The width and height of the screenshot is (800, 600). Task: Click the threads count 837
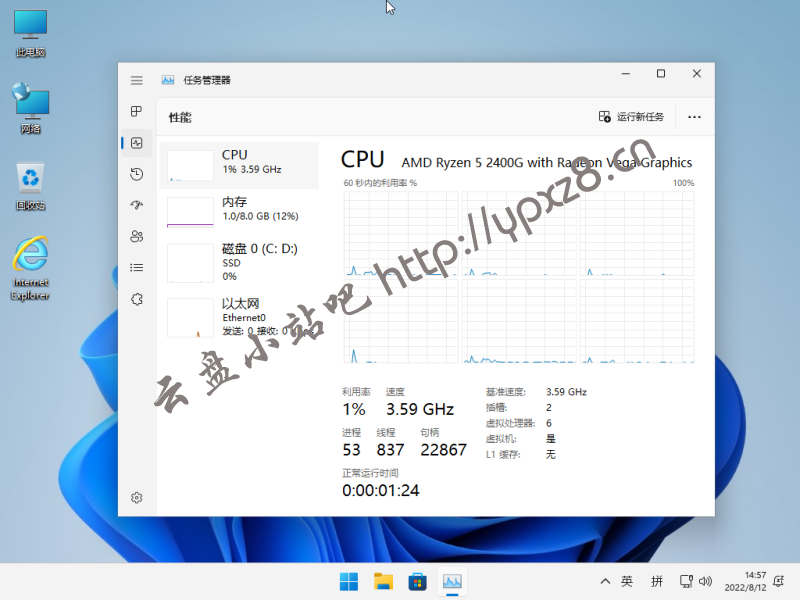tap(390, 449)
